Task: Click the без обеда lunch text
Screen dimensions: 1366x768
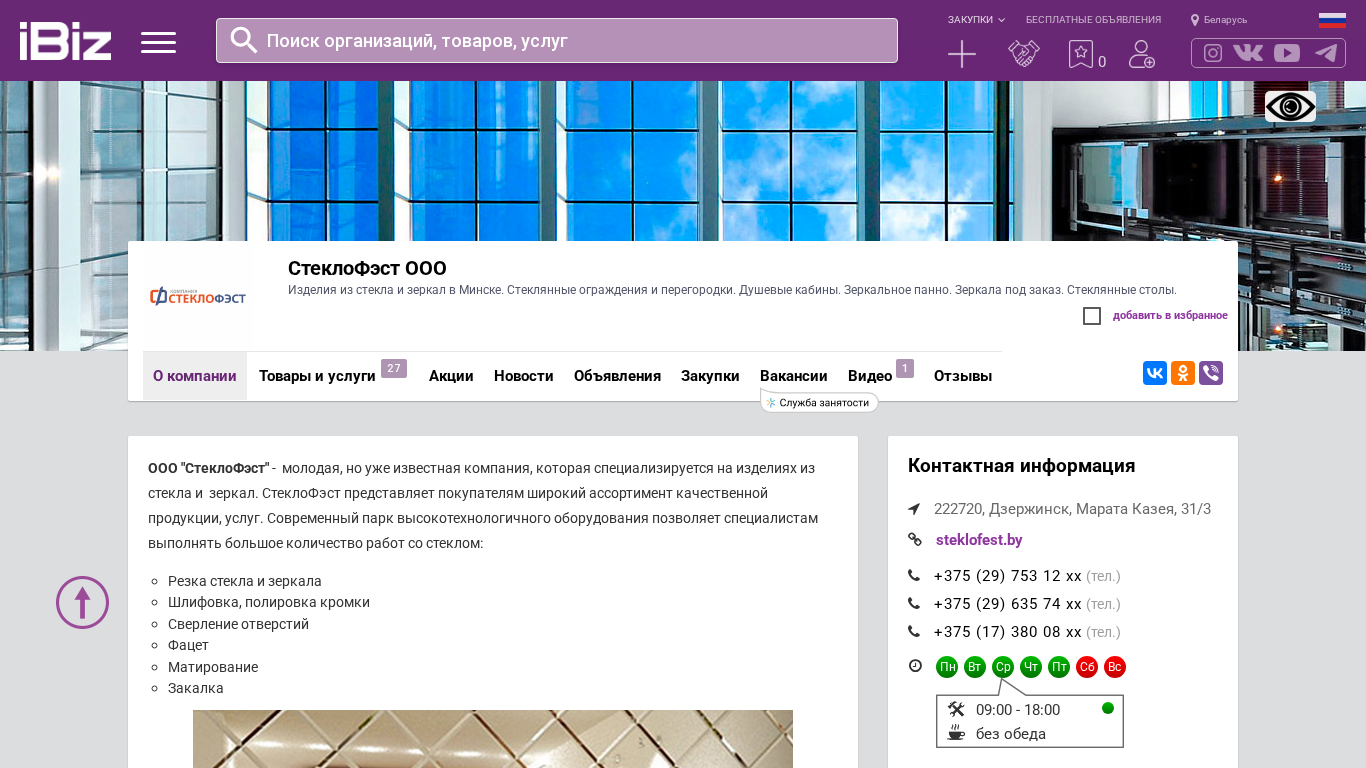Action: [1011, 734]
